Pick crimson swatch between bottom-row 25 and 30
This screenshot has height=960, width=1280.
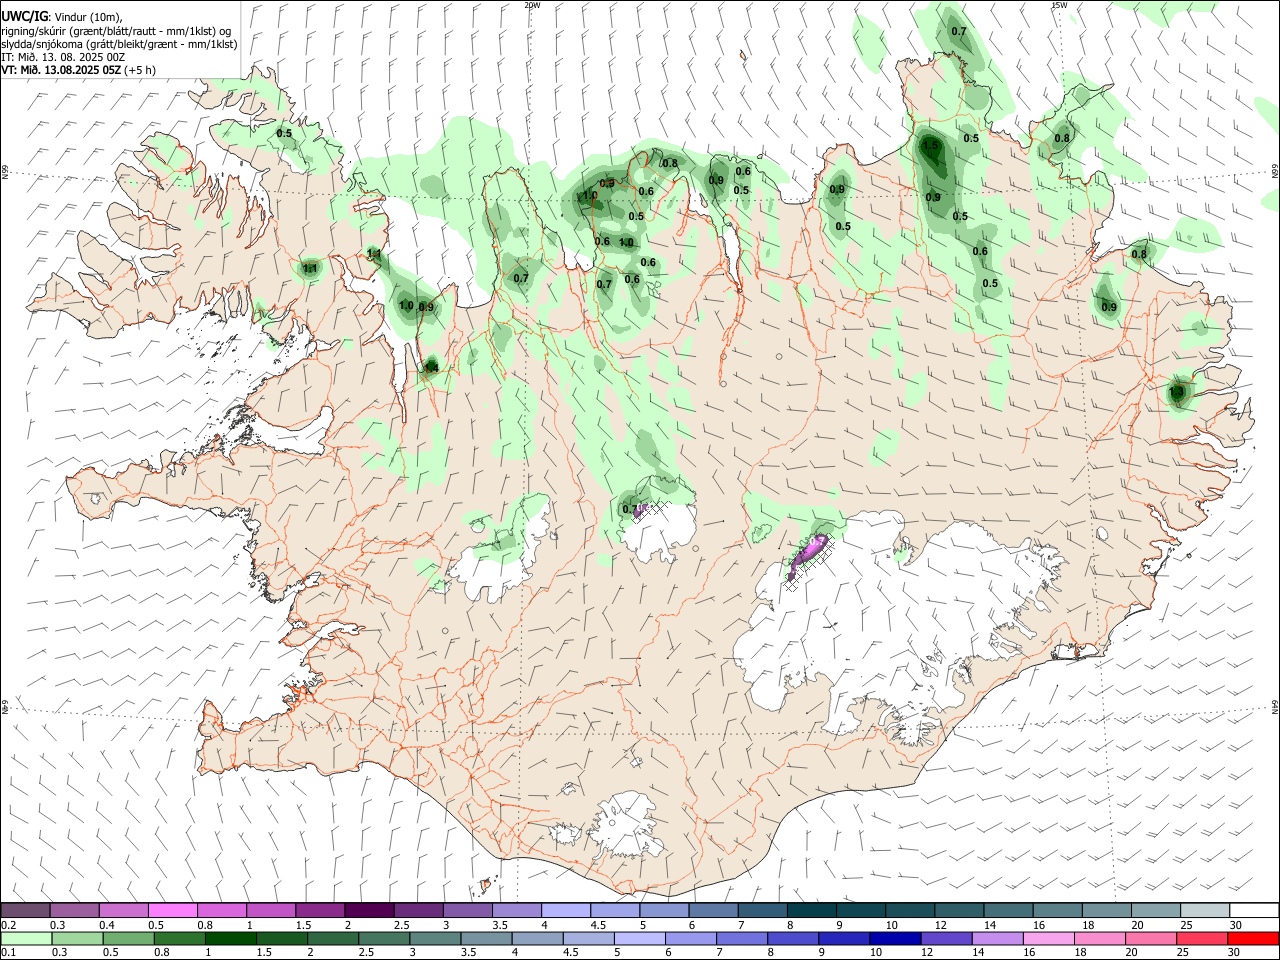click(x=1201, y=938)
